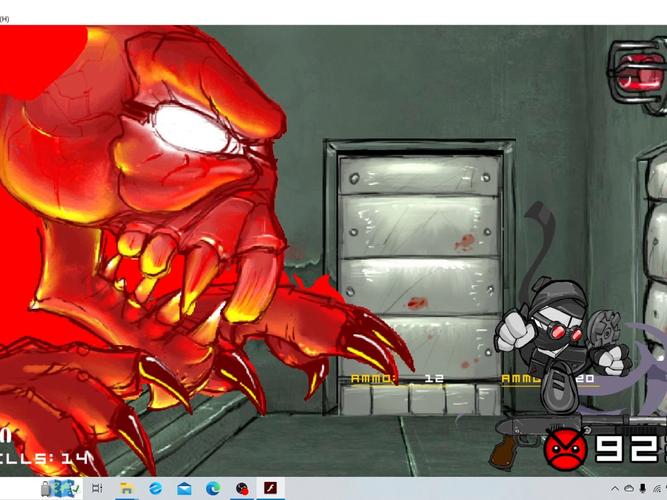
Task: Launch Microsoft Edge from the taskbar
Action: (x=213, y=488)
